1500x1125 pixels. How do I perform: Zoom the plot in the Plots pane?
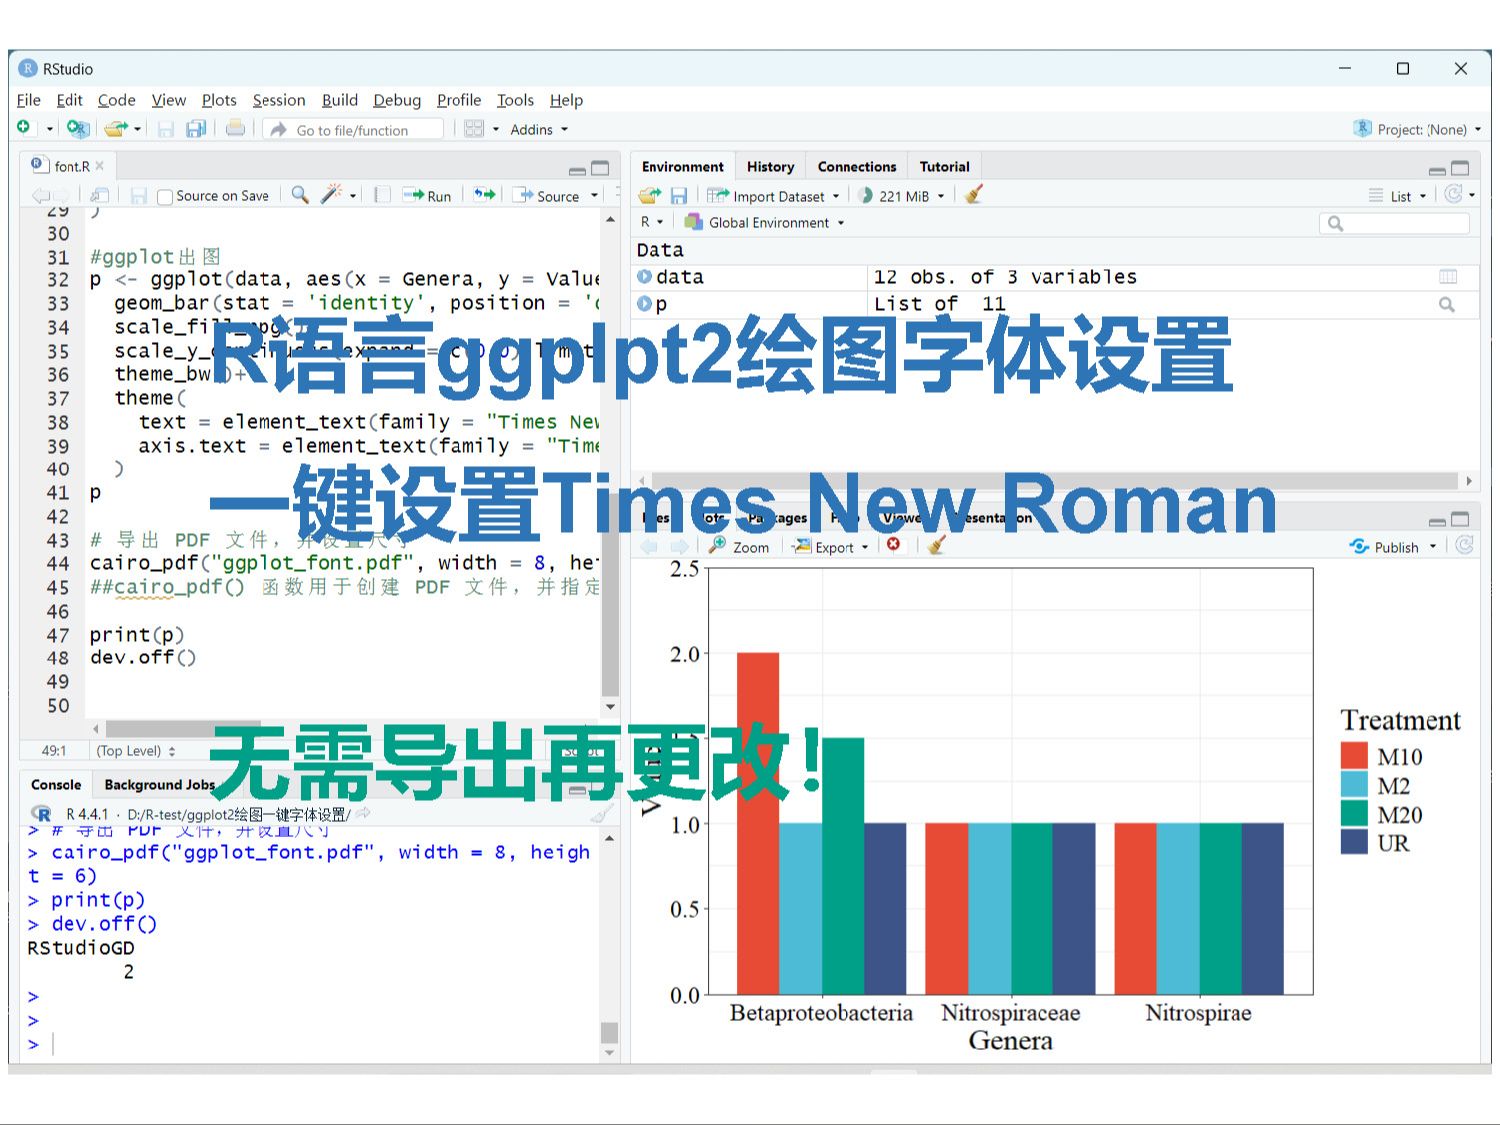pos(739,546)
